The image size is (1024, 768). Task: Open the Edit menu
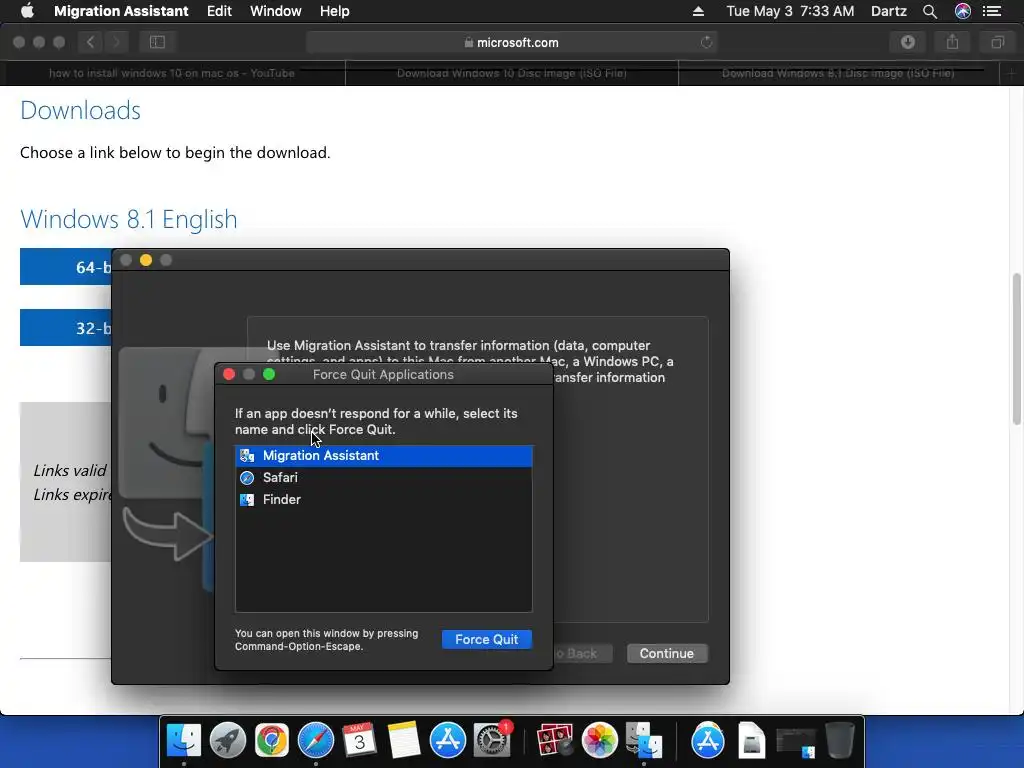(x=219, y=11)
